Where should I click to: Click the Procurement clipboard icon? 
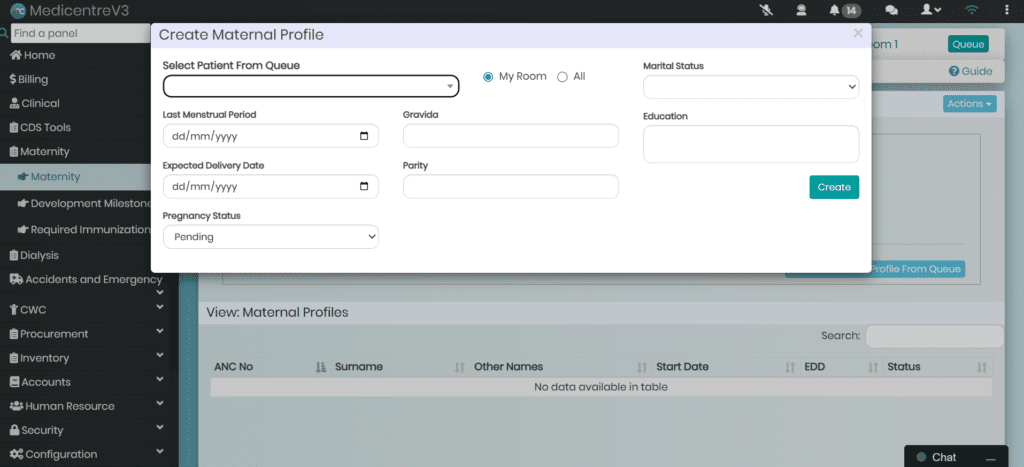pos(14,334)
